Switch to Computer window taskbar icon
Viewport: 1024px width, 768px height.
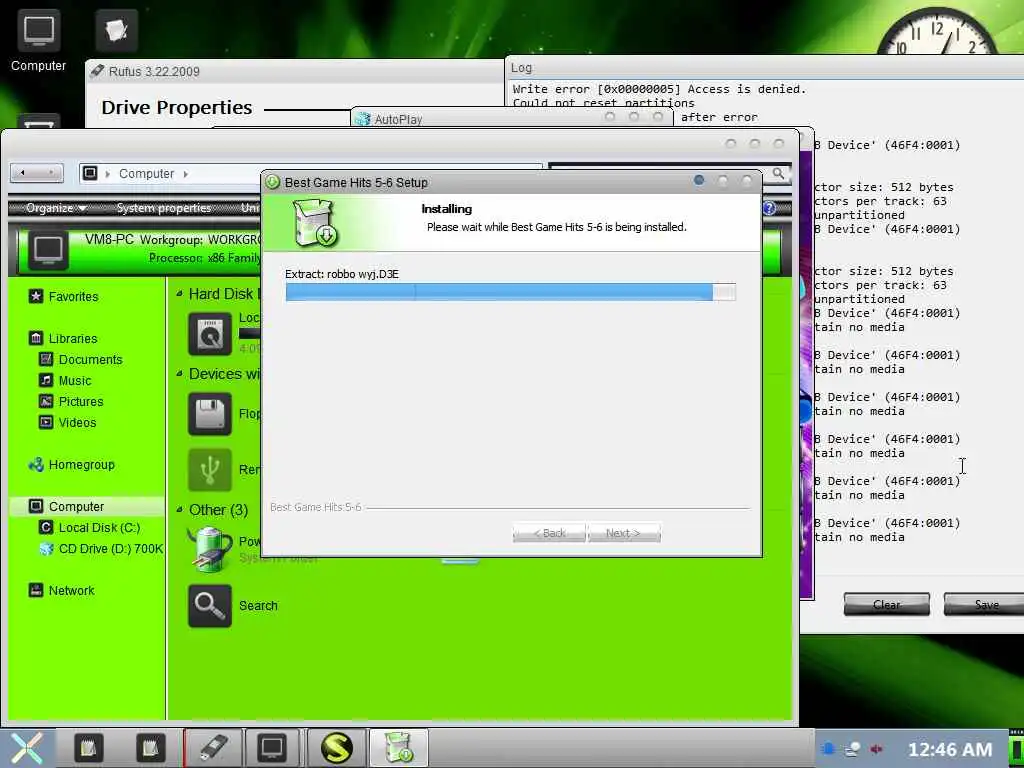[272, 748]
